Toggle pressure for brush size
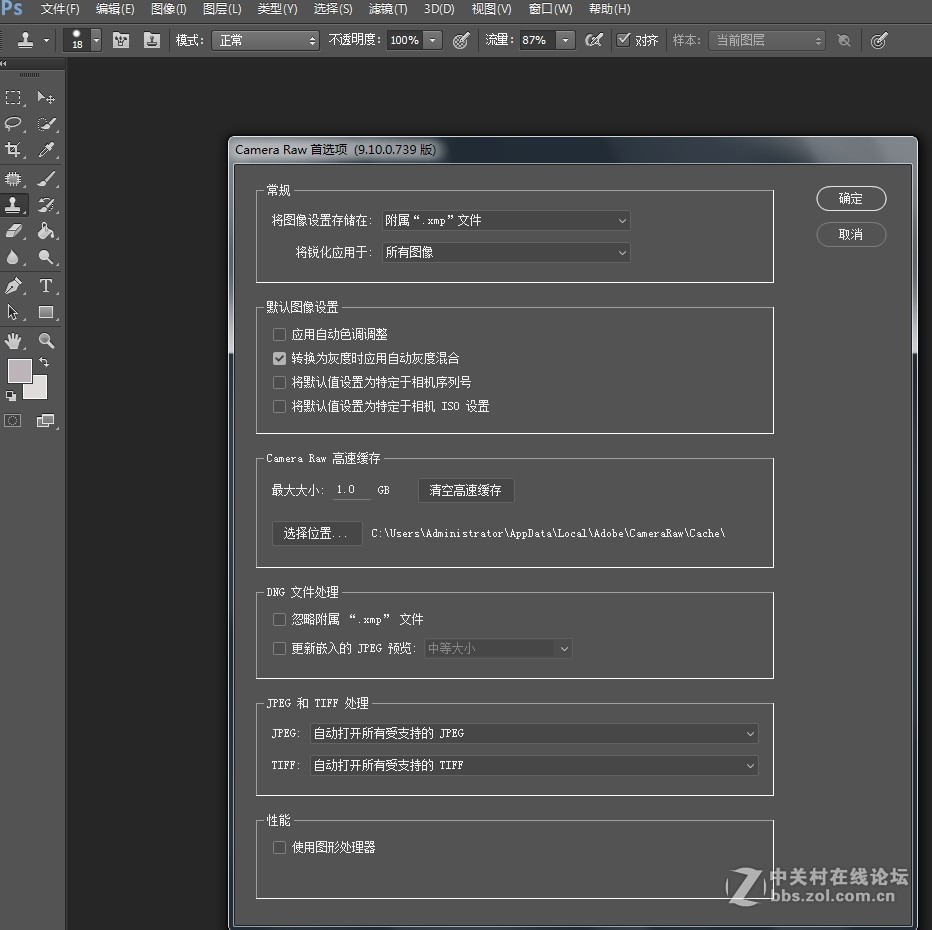The width and height of the screenshot is (932, 930). (879, 40)
